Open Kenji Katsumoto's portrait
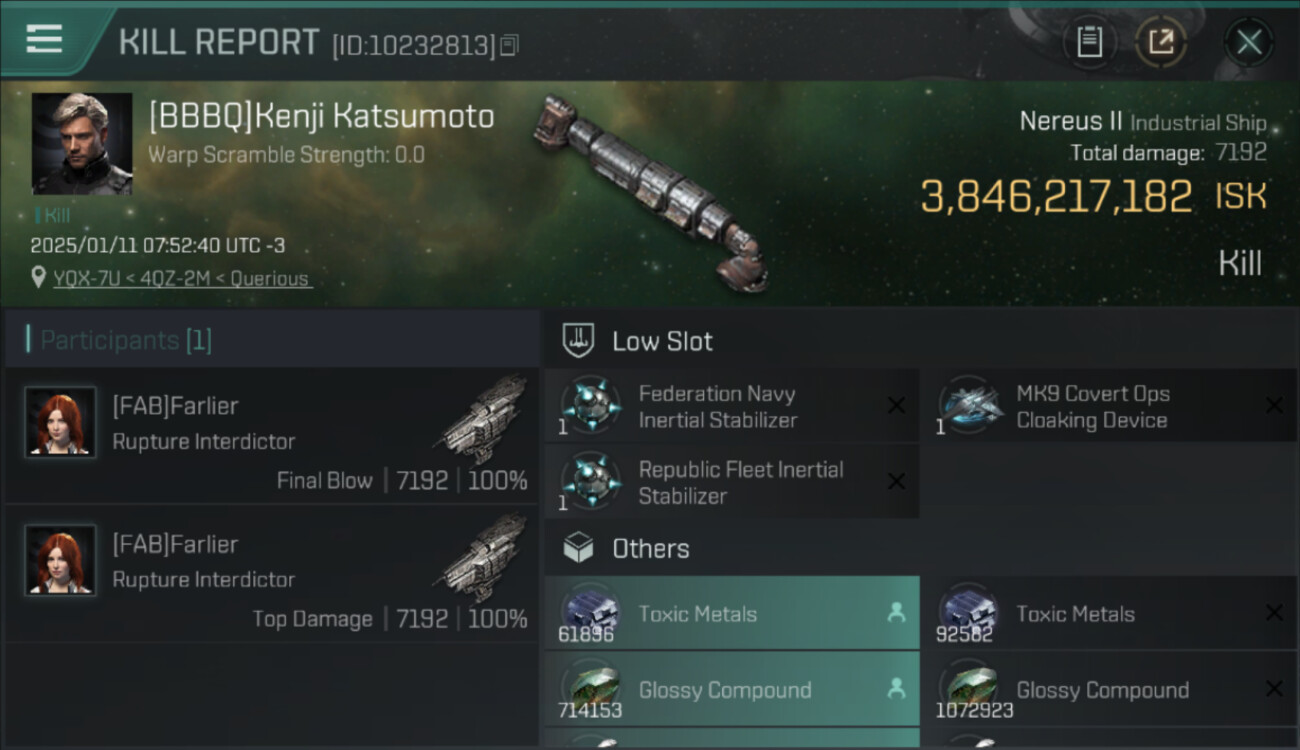Image resolution: width=1300 pixels, height=750 pixels. pyautogui.click(x=82, y=143)
